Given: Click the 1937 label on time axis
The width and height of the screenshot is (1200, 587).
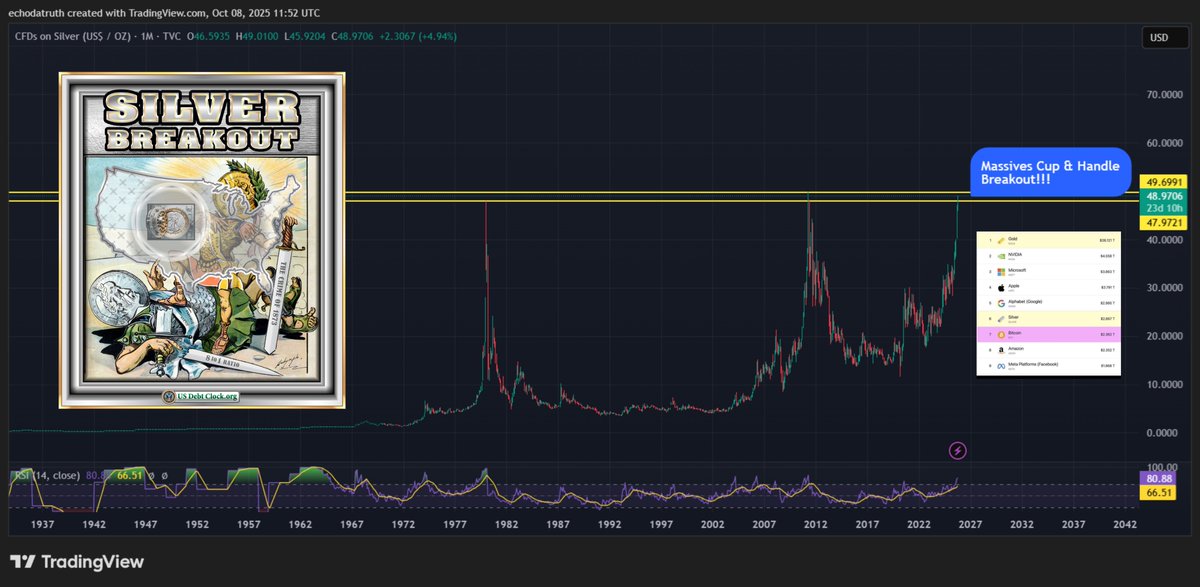Looking at the screenshot, I should pyautogui.click(x=43, y=523).
